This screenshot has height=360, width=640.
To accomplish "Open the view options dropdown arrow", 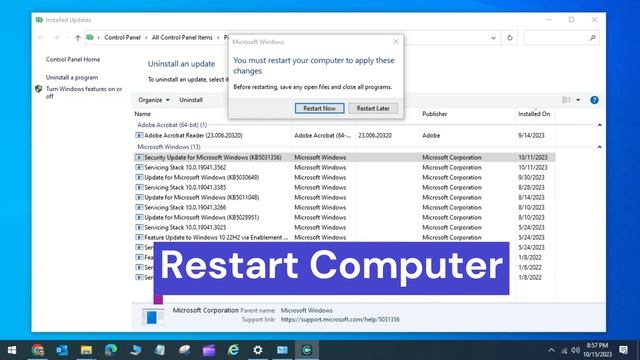I will 578,100.
